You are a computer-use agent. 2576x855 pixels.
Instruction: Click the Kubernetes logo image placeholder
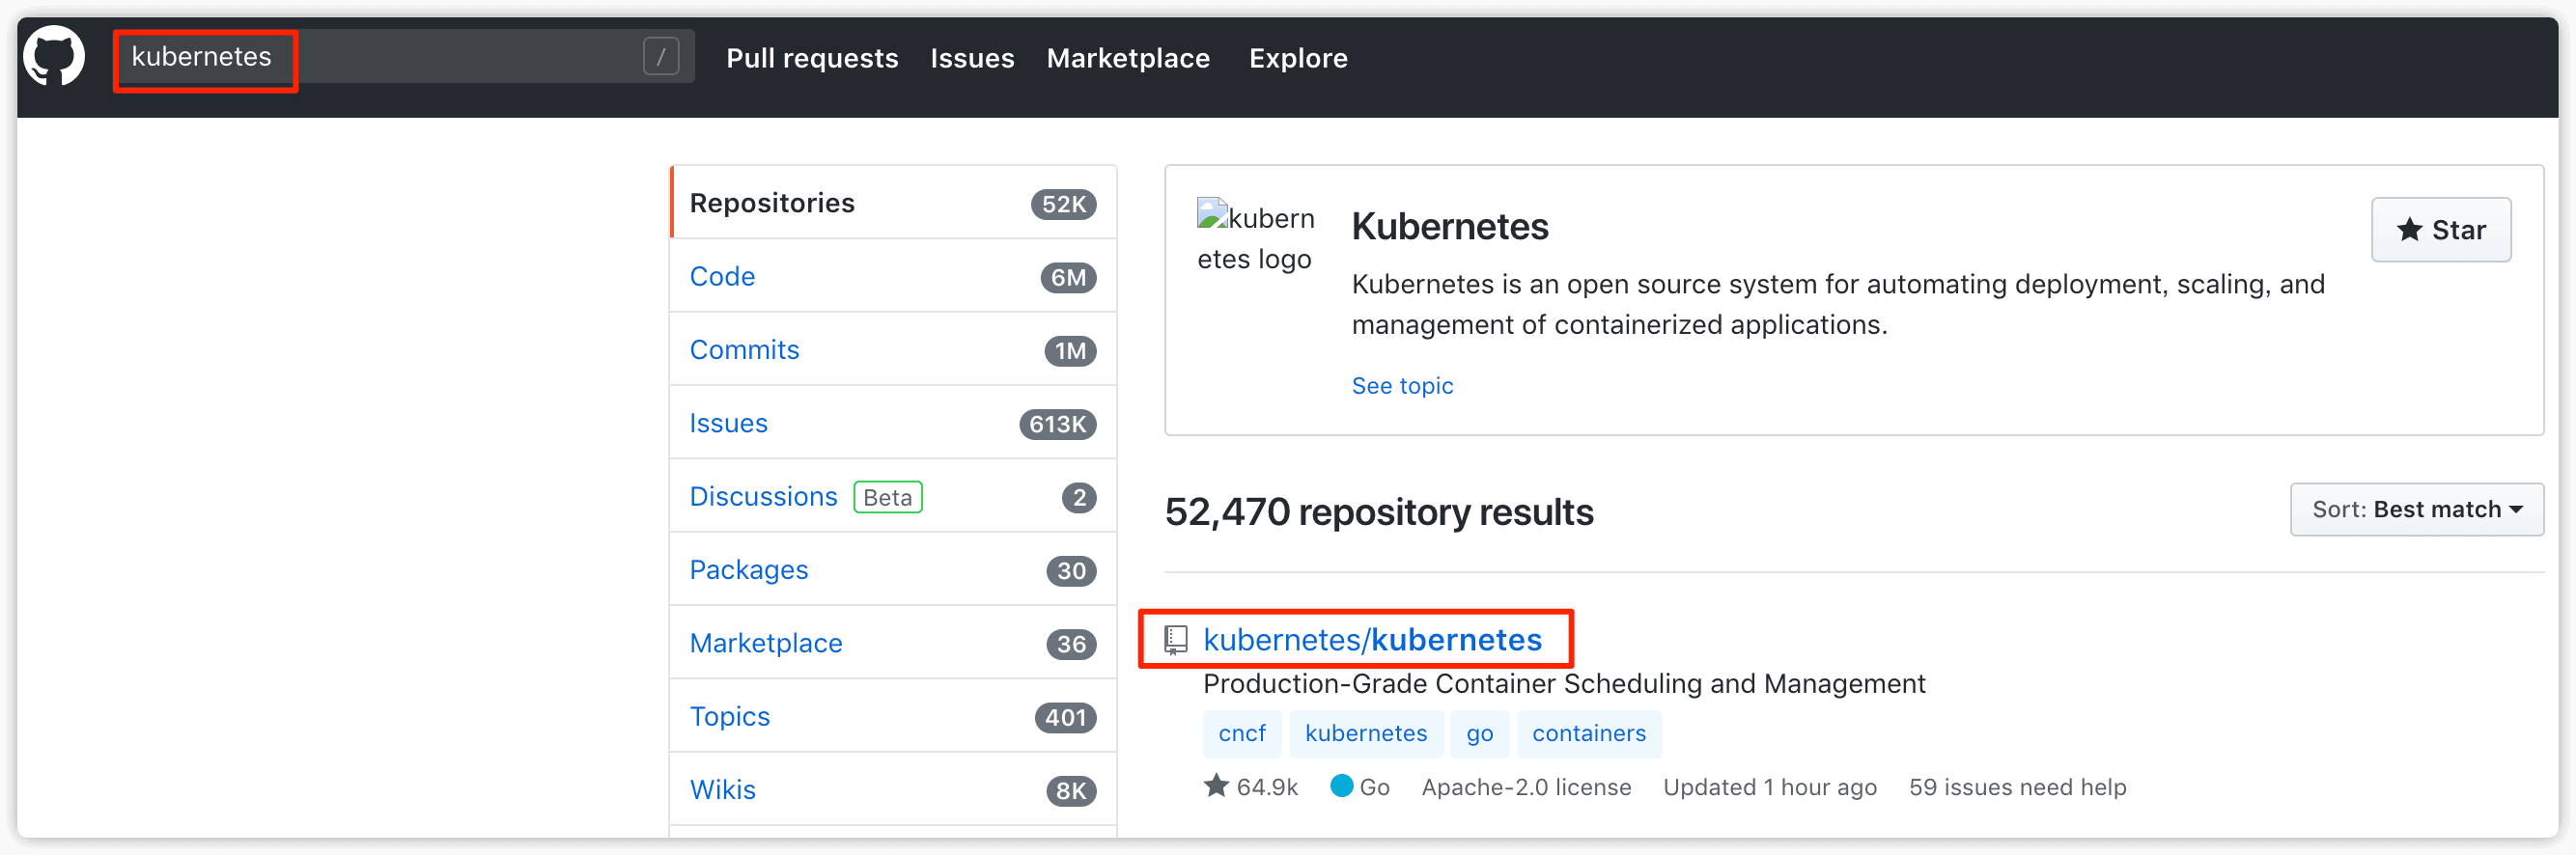point(1255,237)
